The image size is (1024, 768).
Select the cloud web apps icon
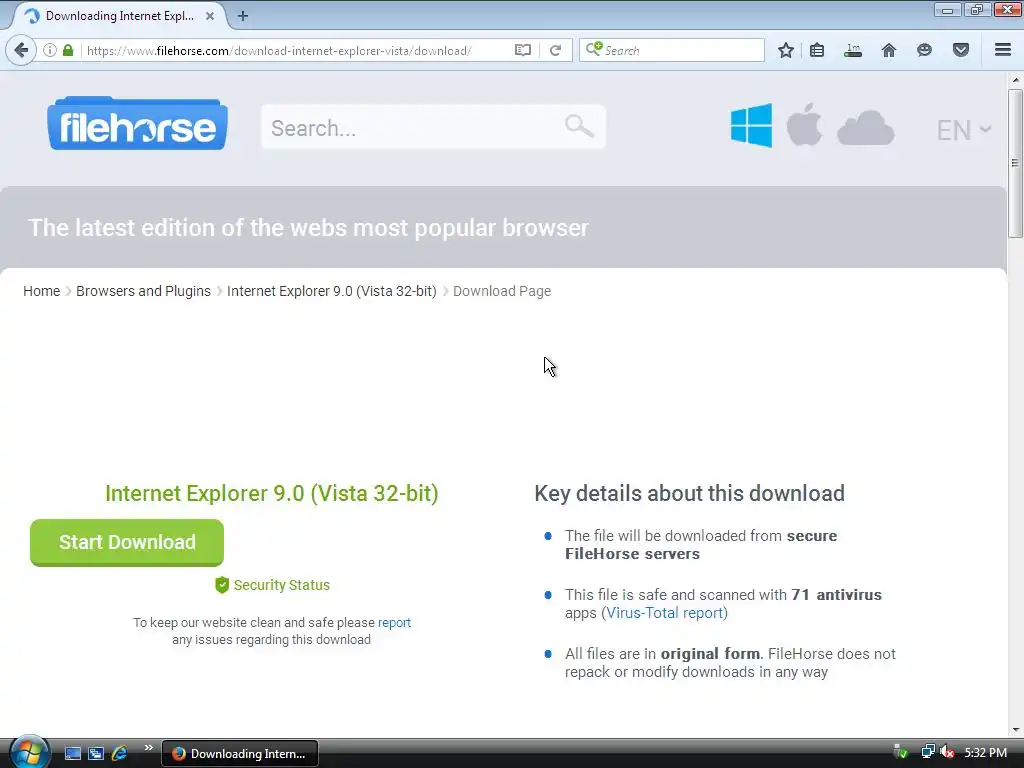point(865,127)
